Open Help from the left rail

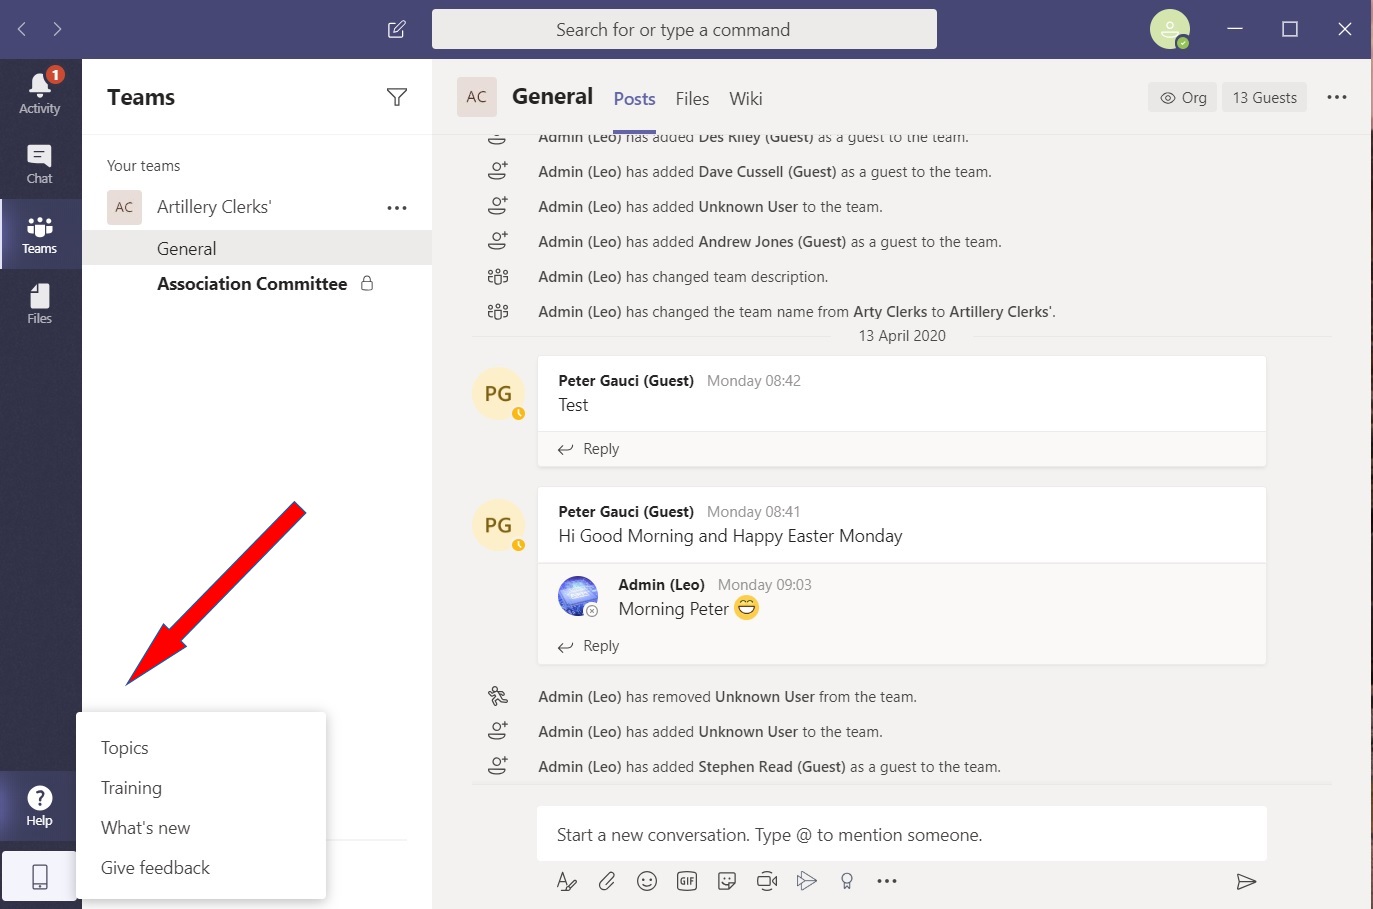point(40,805)
